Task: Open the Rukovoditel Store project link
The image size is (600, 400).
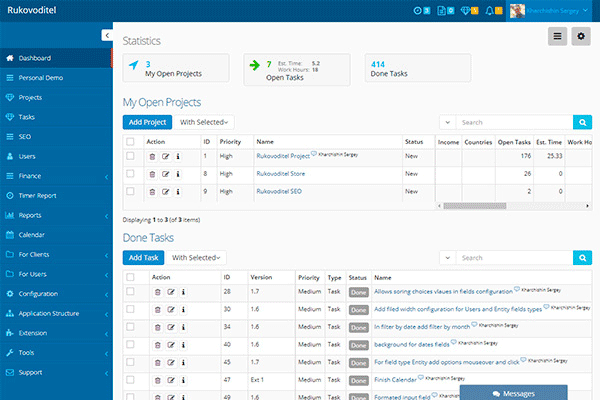Action: pos(281,173)
